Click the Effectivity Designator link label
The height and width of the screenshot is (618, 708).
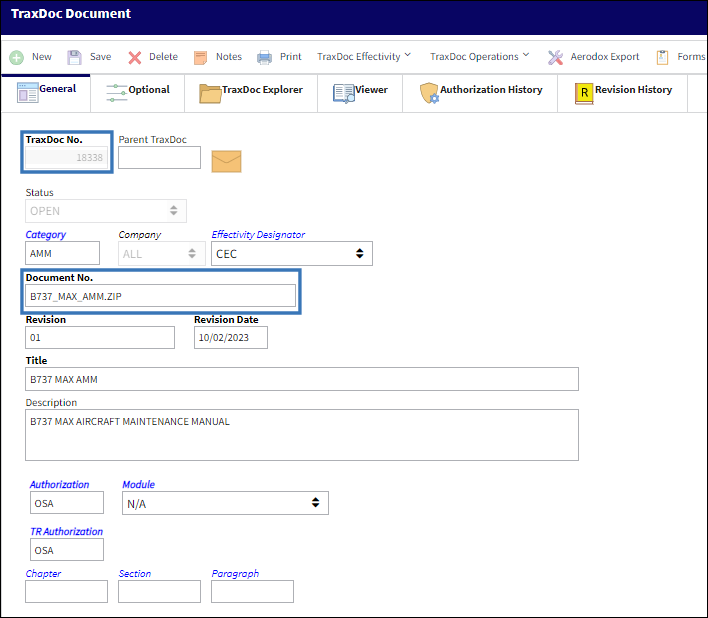point(258,235)
